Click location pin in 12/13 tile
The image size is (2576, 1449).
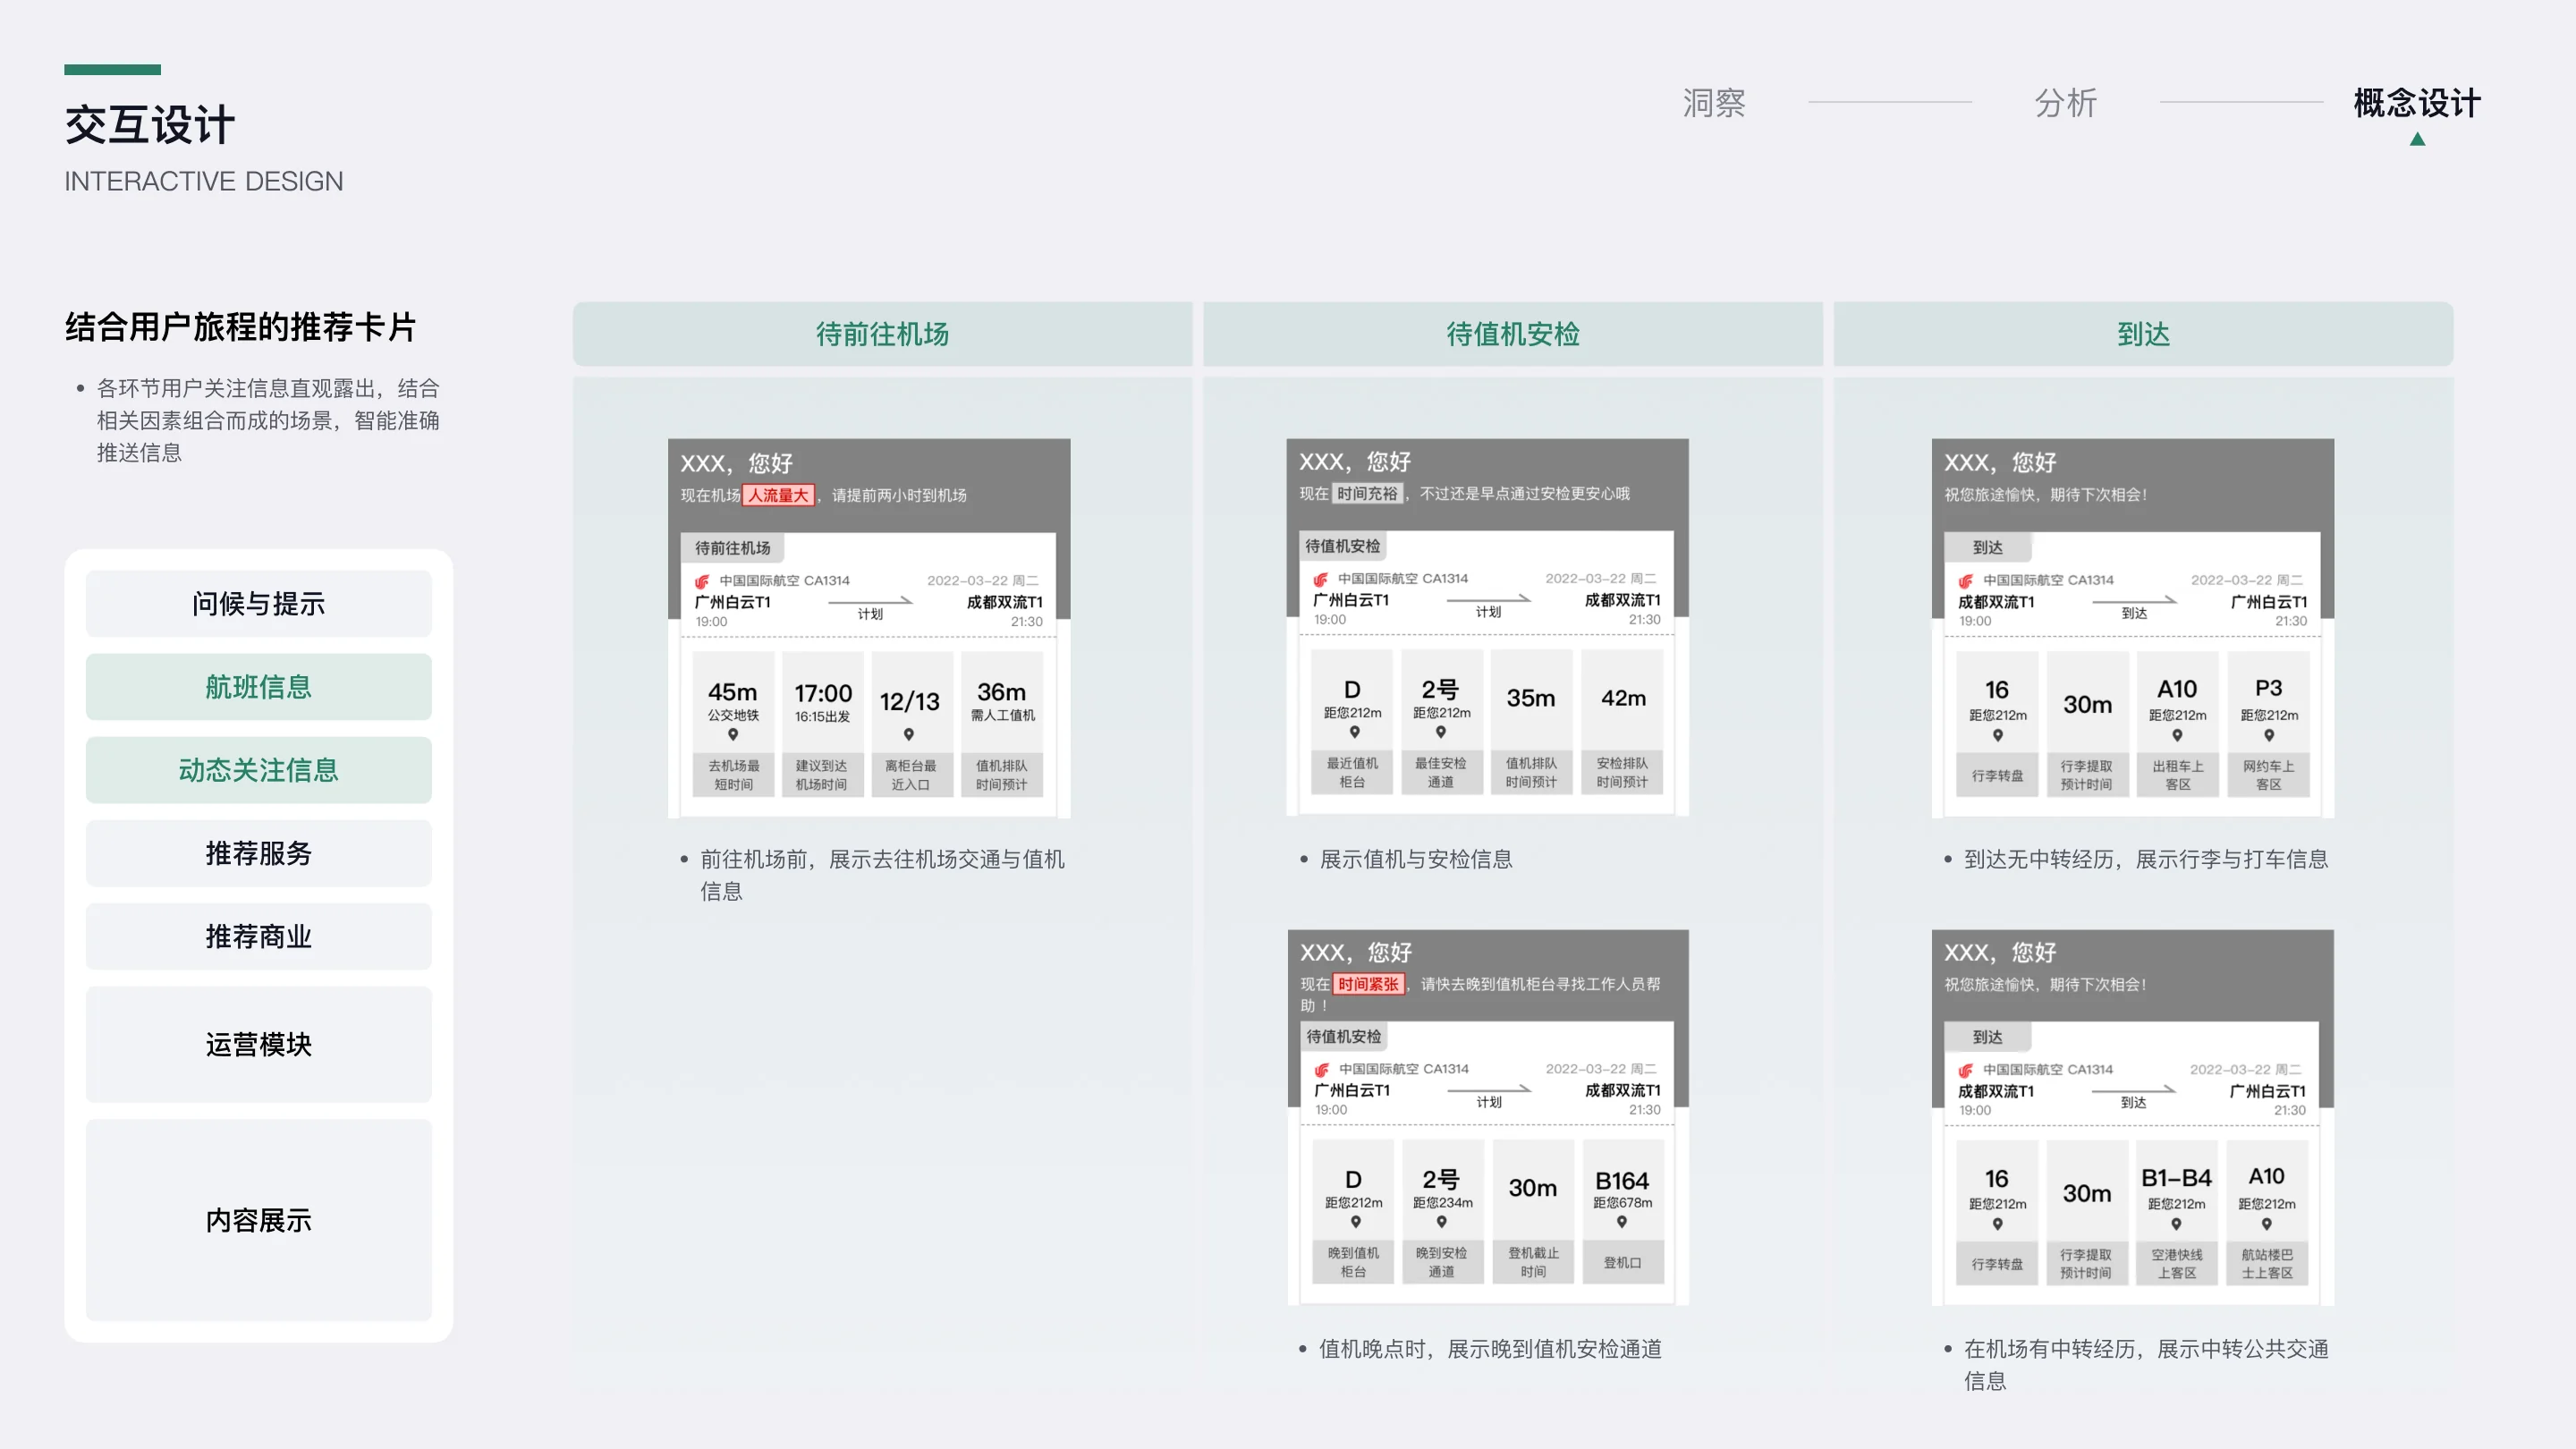[x=909, y=735]
